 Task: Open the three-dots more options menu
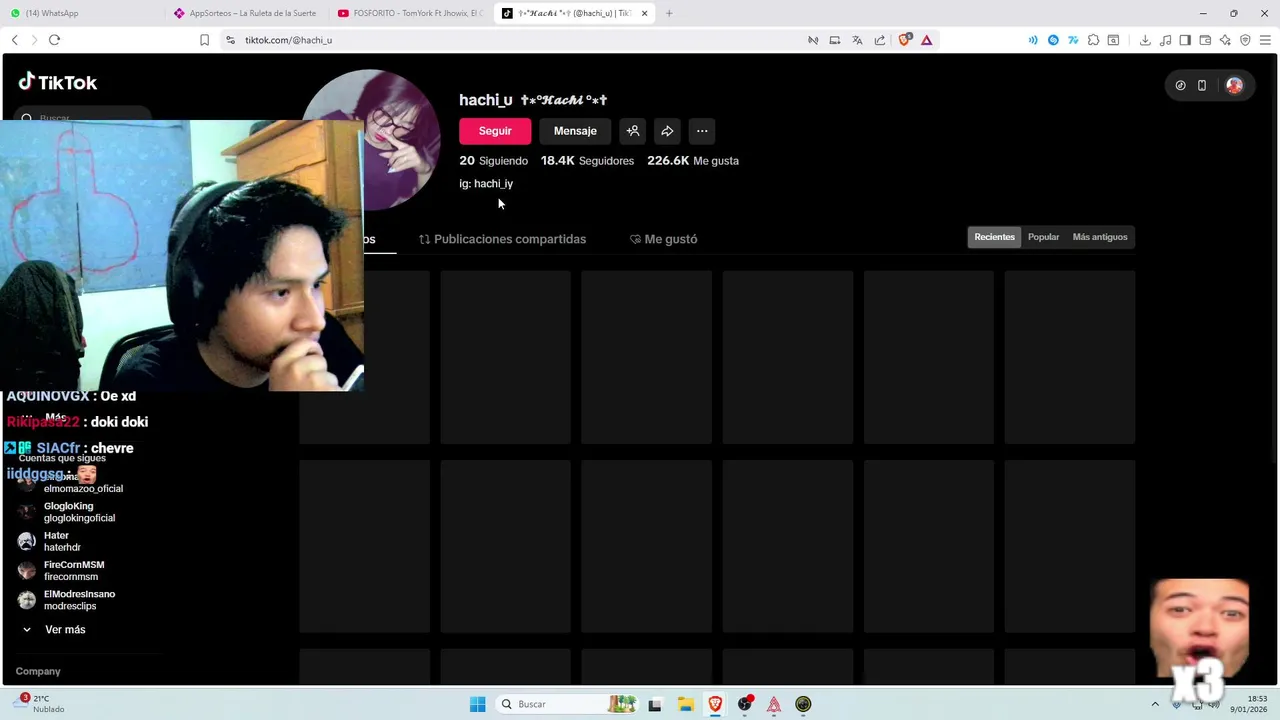click(x=702, y=131)
